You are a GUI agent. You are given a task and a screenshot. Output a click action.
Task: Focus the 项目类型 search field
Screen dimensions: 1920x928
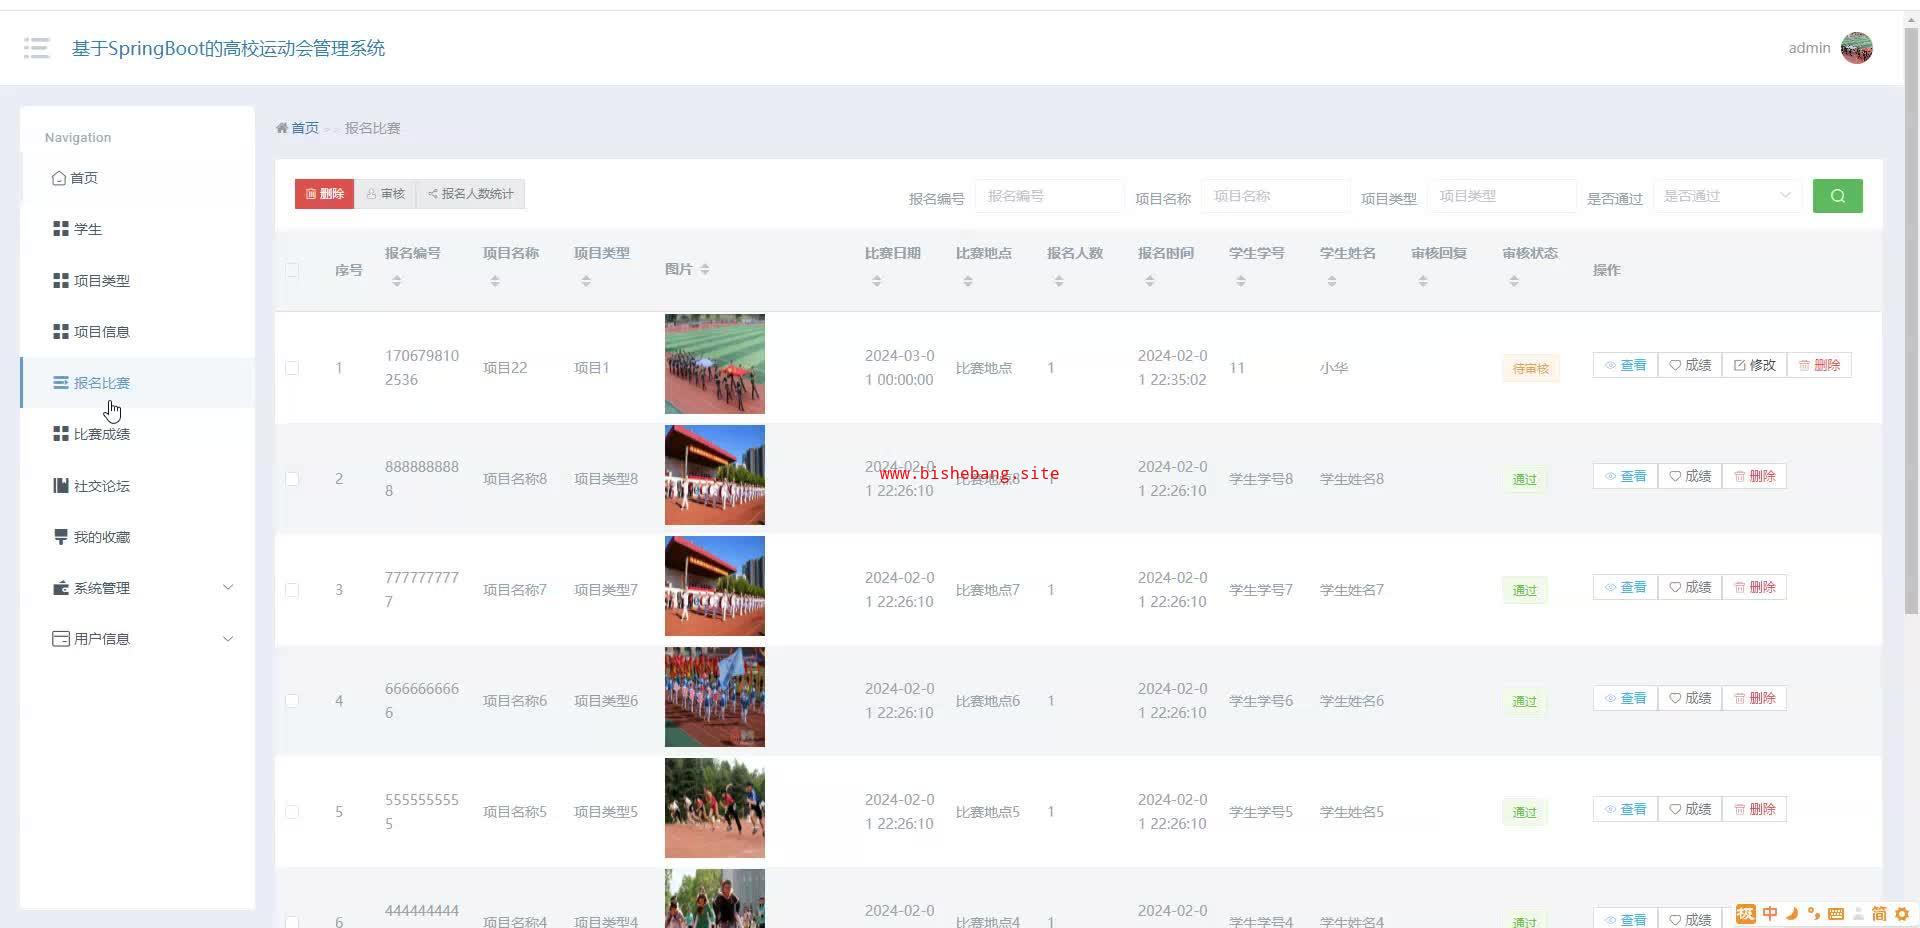point(1501,196)
